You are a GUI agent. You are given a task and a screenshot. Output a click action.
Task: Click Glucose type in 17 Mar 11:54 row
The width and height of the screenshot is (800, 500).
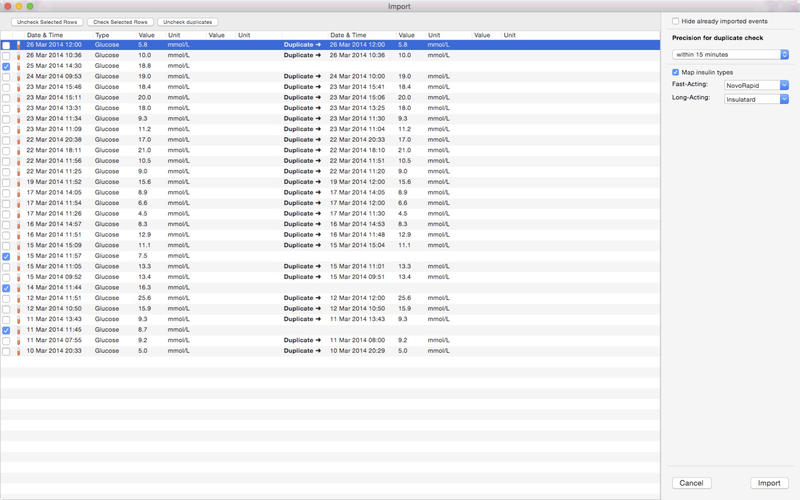coord(107,203)
